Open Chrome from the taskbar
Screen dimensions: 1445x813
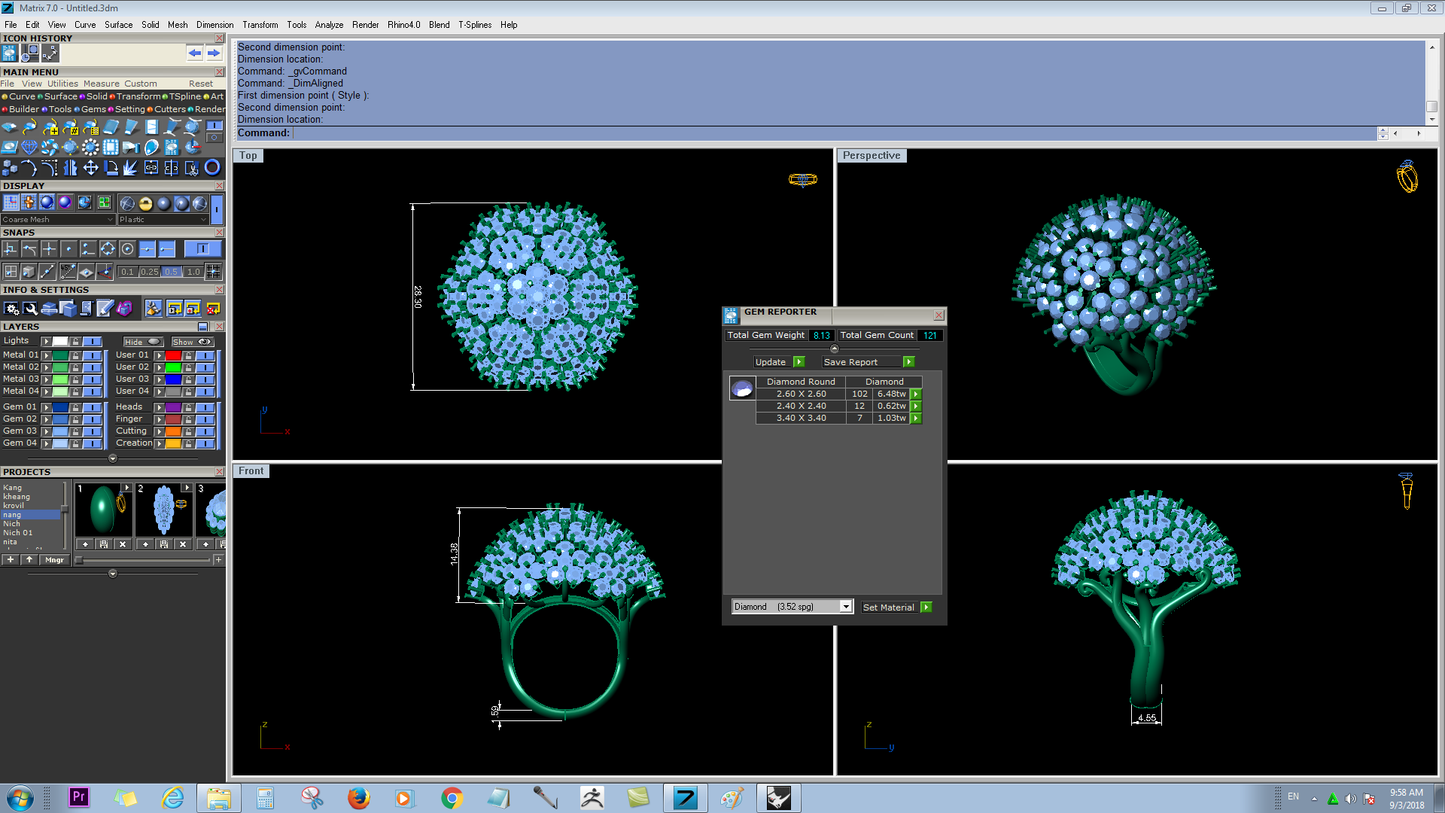pyautogui.click(x=452, y=798)
